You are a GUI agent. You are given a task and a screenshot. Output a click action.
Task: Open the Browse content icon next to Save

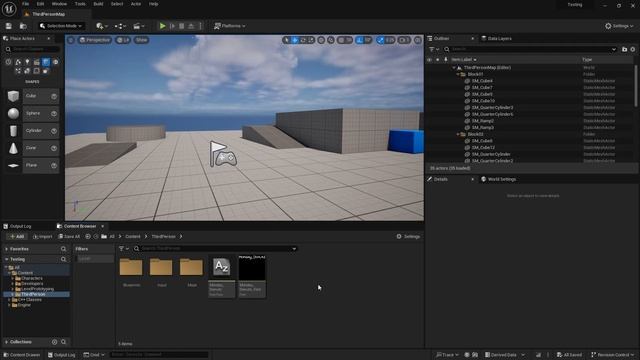click(x=23, y=26)
